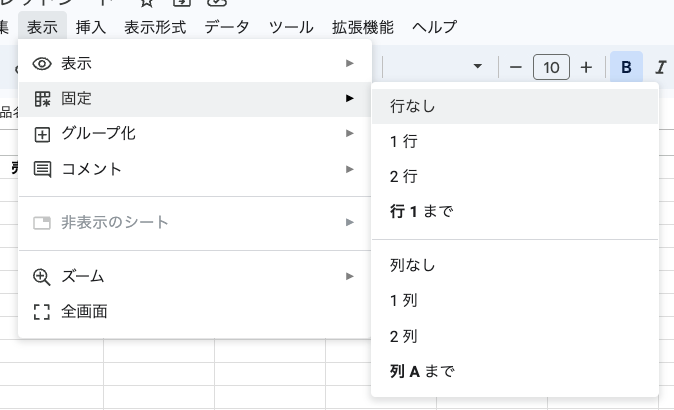Freeze two columns with 2 列

(404, 336)
